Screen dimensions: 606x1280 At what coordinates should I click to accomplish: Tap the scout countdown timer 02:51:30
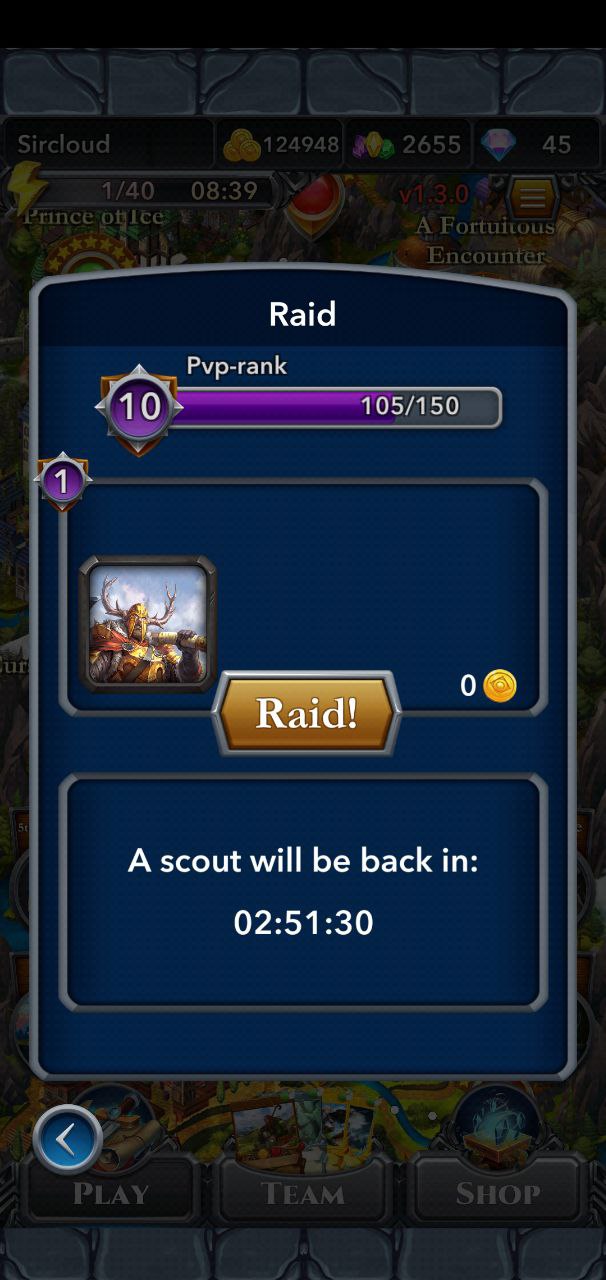(304, 922)
